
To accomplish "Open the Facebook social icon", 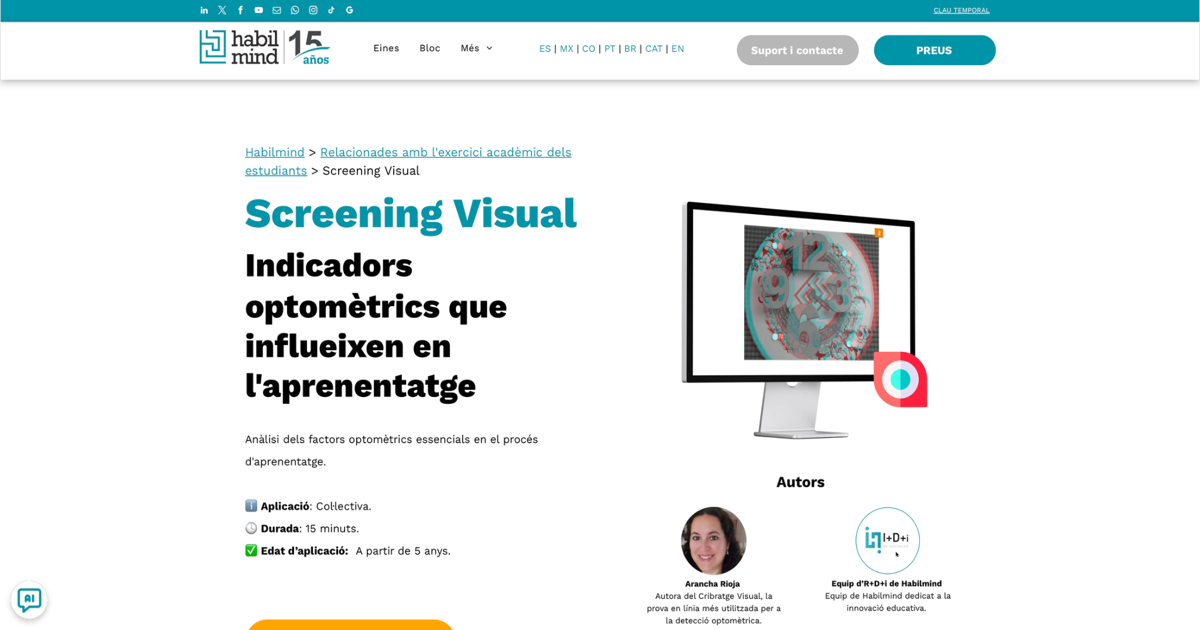I will 240,10.
